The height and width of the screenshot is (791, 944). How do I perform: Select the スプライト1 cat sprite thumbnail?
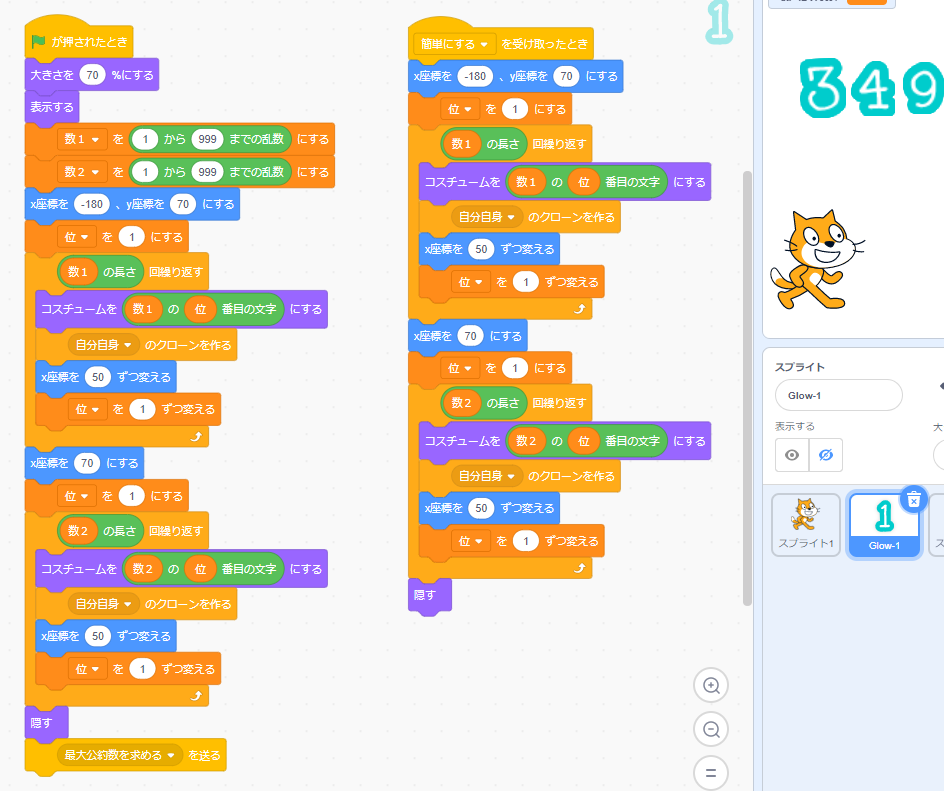(x=805, y=524)
